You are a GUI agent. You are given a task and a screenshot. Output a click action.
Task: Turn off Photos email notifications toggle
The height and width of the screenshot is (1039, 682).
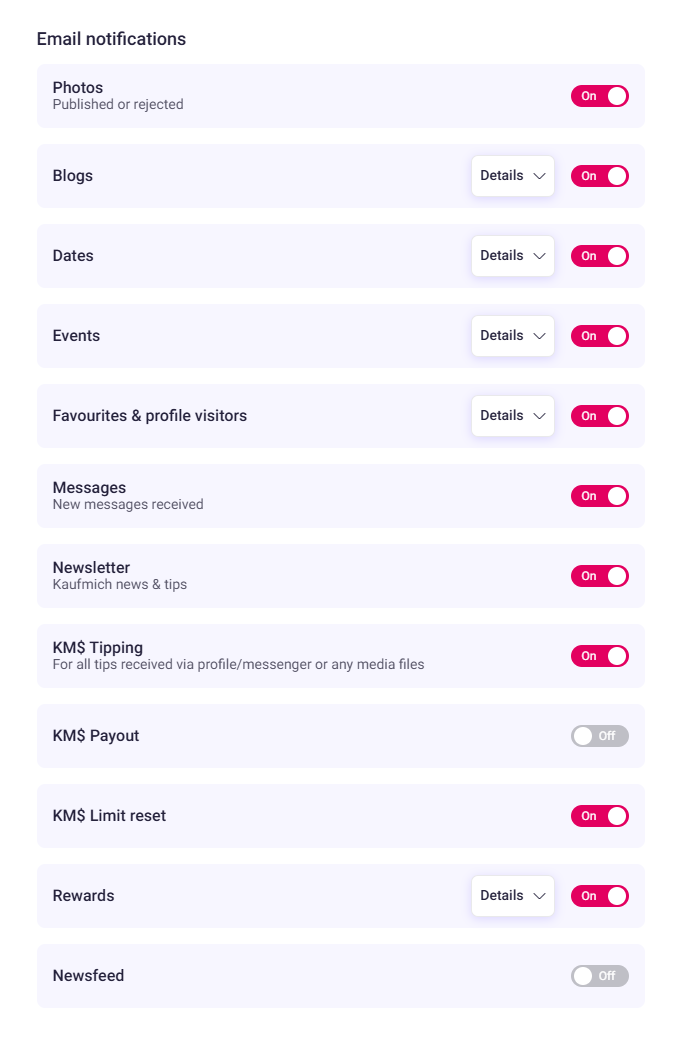599,96
